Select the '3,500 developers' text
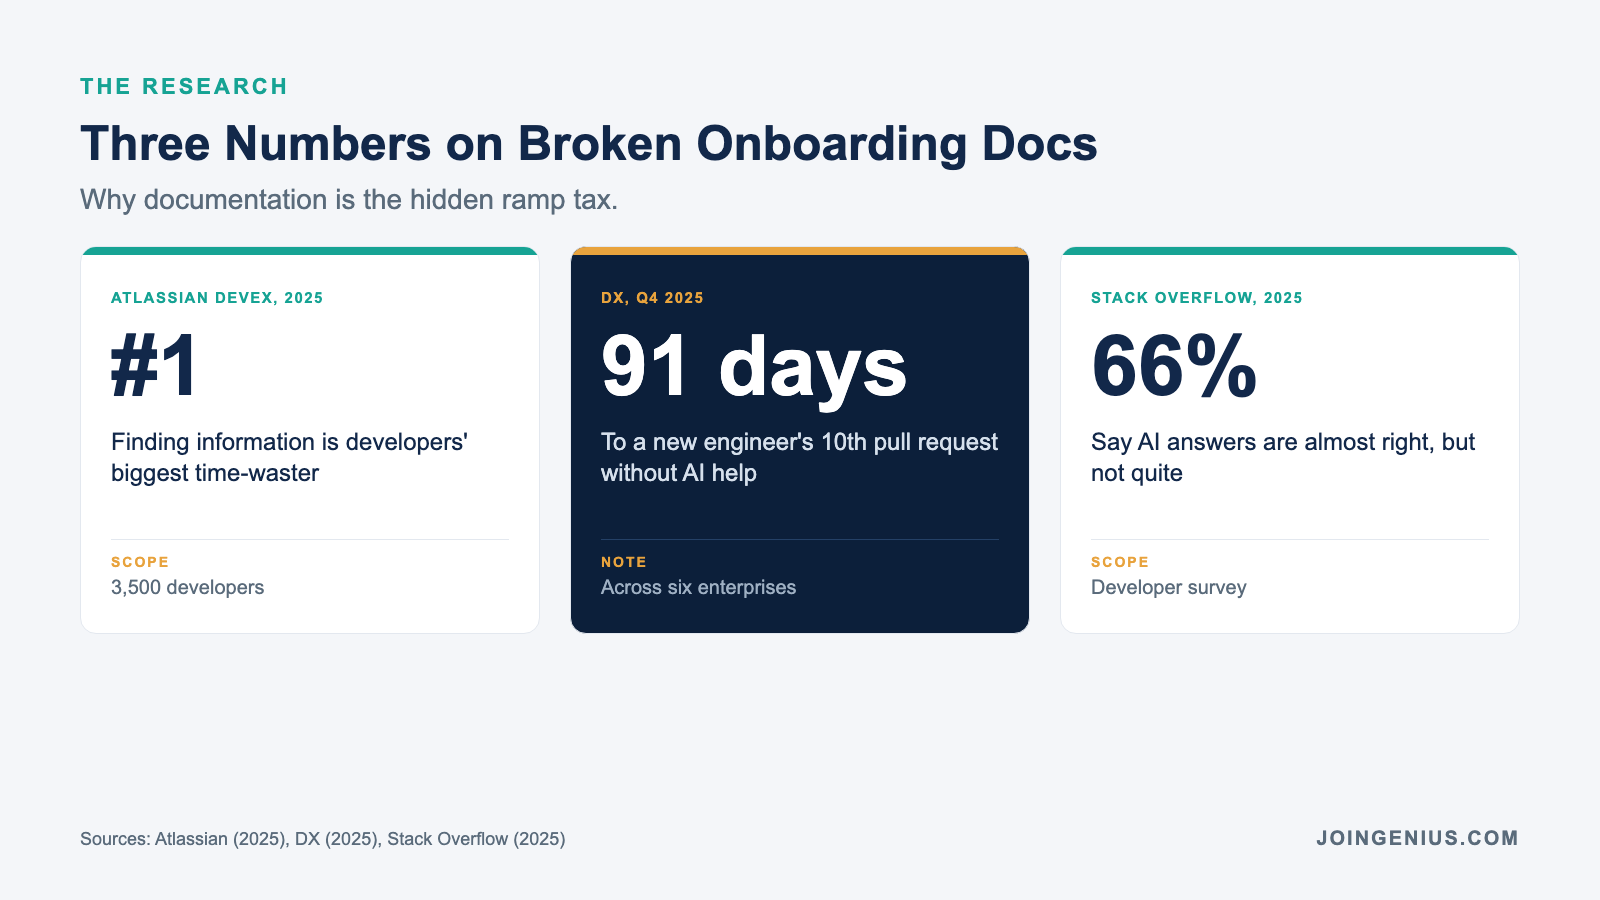 (x=188, y=587)
